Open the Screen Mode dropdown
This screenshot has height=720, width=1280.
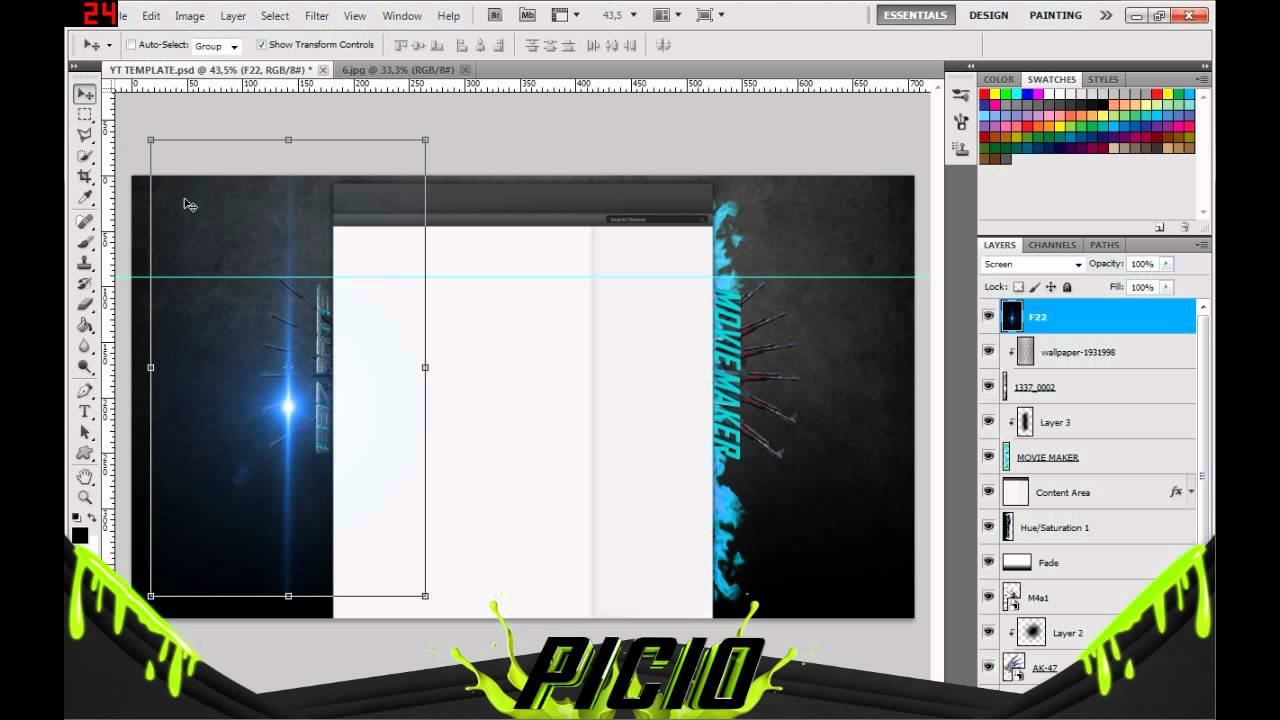click(710, 15)
